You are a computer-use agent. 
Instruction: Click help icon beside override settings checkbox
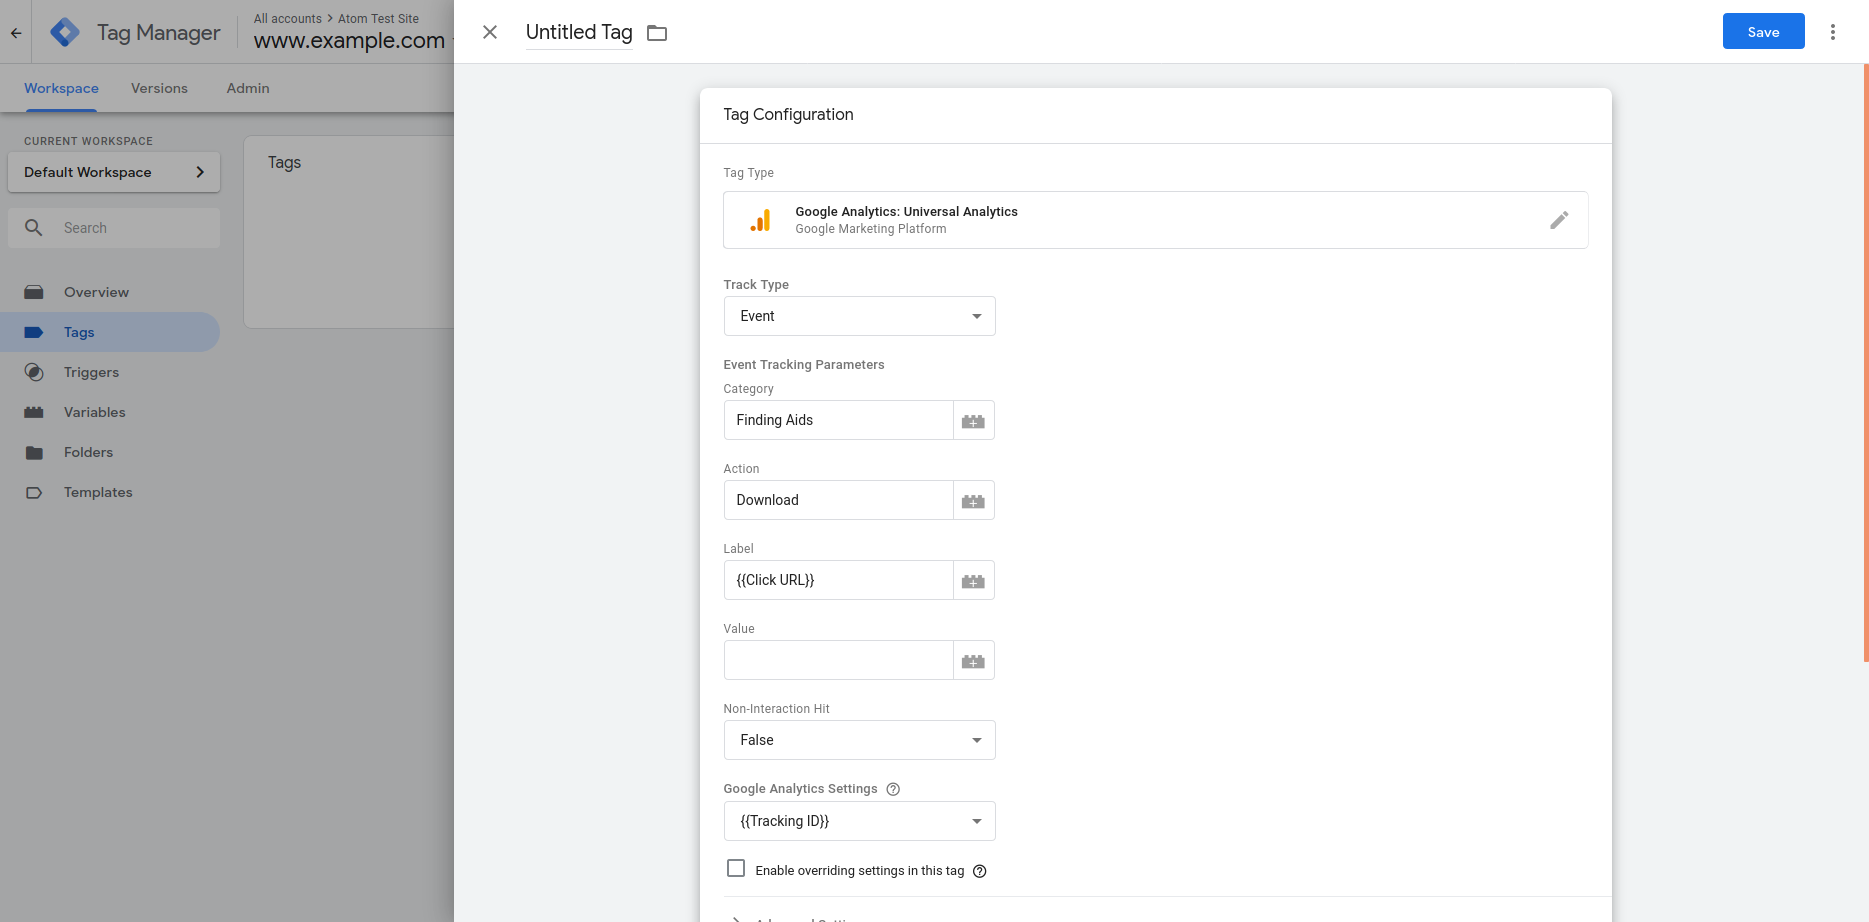coord(980,871)
